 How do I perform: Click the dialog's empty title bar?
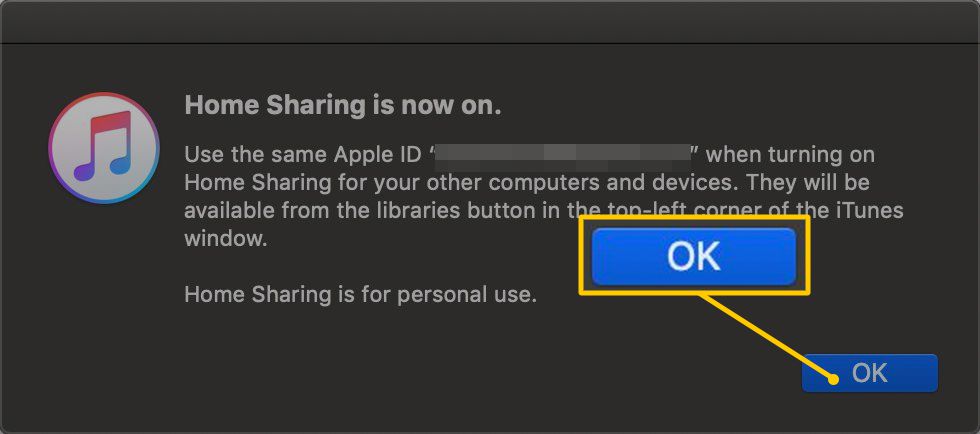[490, 22]
